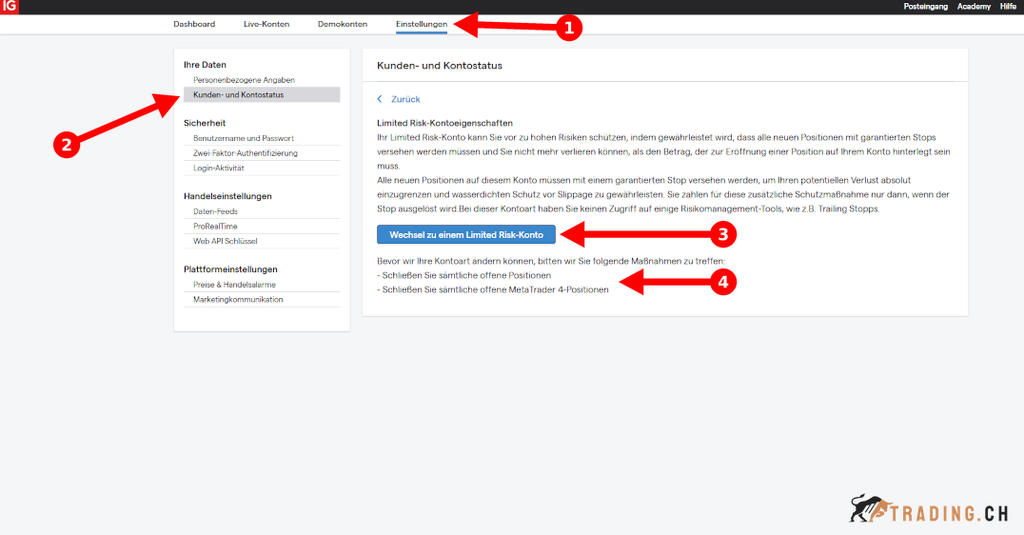Click text about offene MetaTrader 4-Positionen
Image resolution: width=1024 pixels, height=535 pixels.
click(x=495, y=289)
